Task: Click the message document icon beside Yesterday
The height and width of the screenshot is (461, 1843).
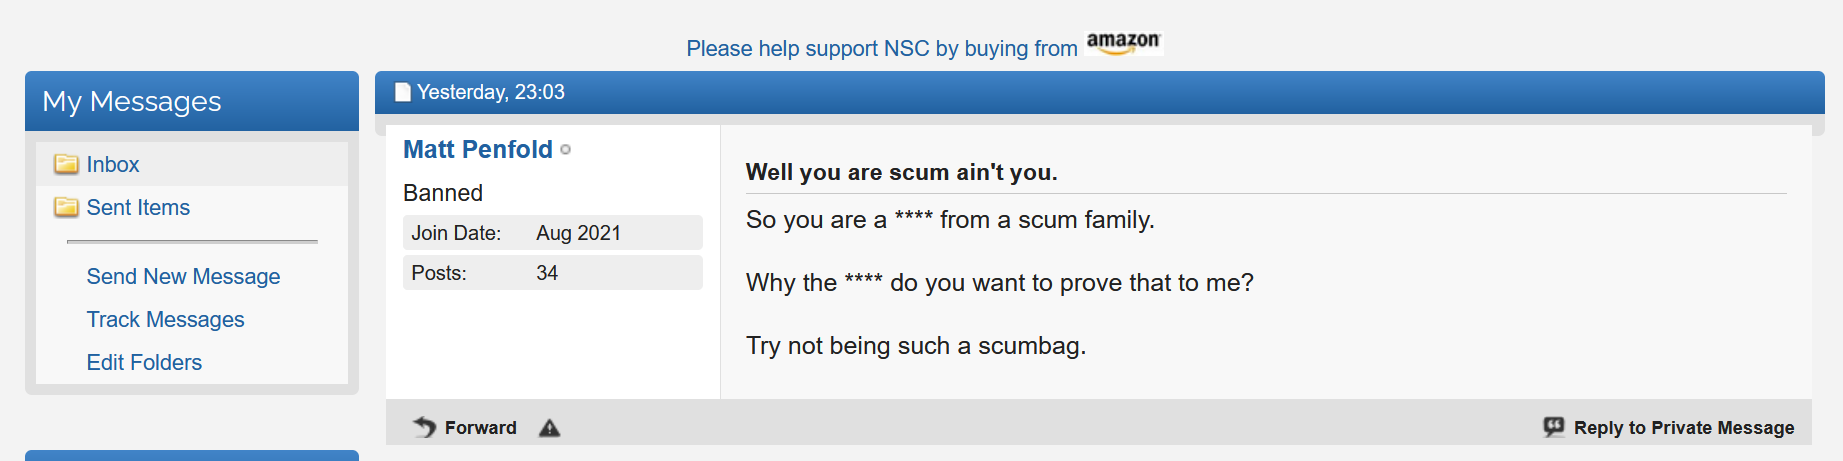Action: click(x=403, y=92)
